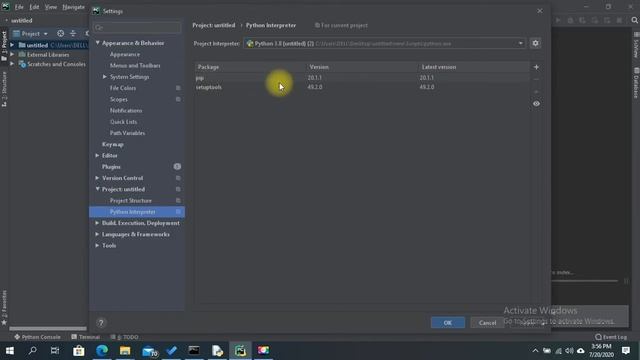Image resolution: width=640 pixels, height=360 pixels.
Task: Click the Latest version column header
Action: click(439, 67)
